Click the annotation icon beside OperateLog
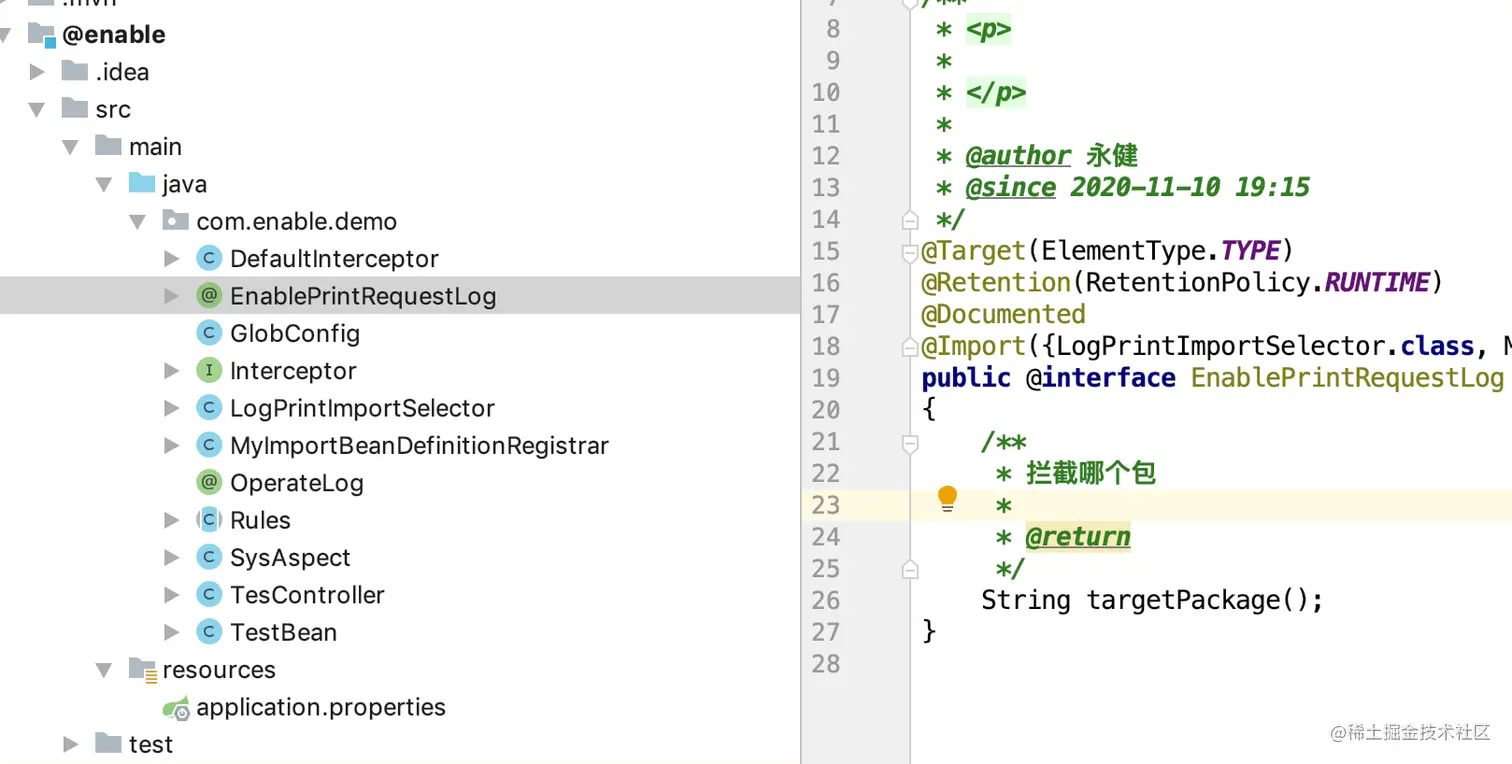Image resolution: width=1512 pixels, height=764 pixels. 208,483
